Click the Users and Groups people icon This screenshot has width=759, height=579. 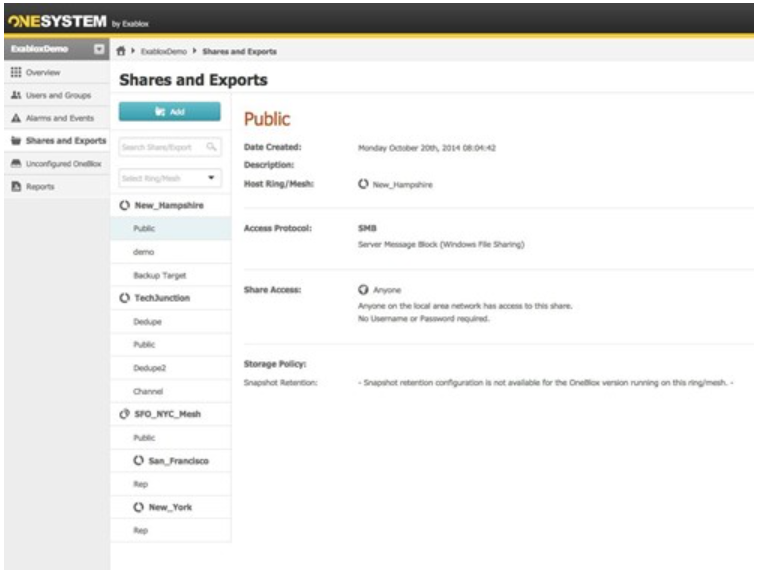tap(16, 95)
